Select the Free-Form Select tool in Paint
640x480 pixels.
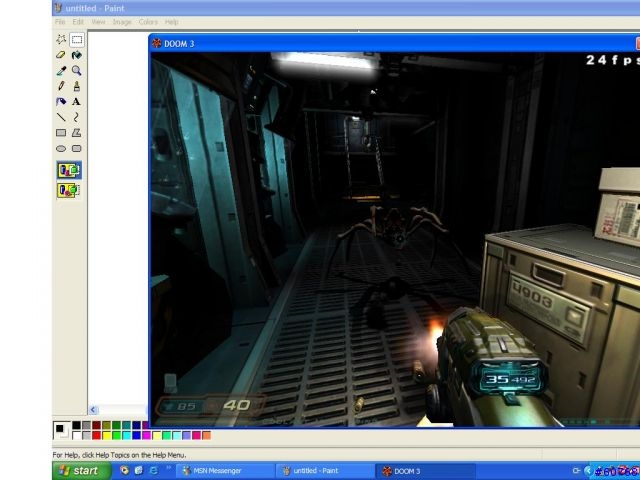point(61,40)
